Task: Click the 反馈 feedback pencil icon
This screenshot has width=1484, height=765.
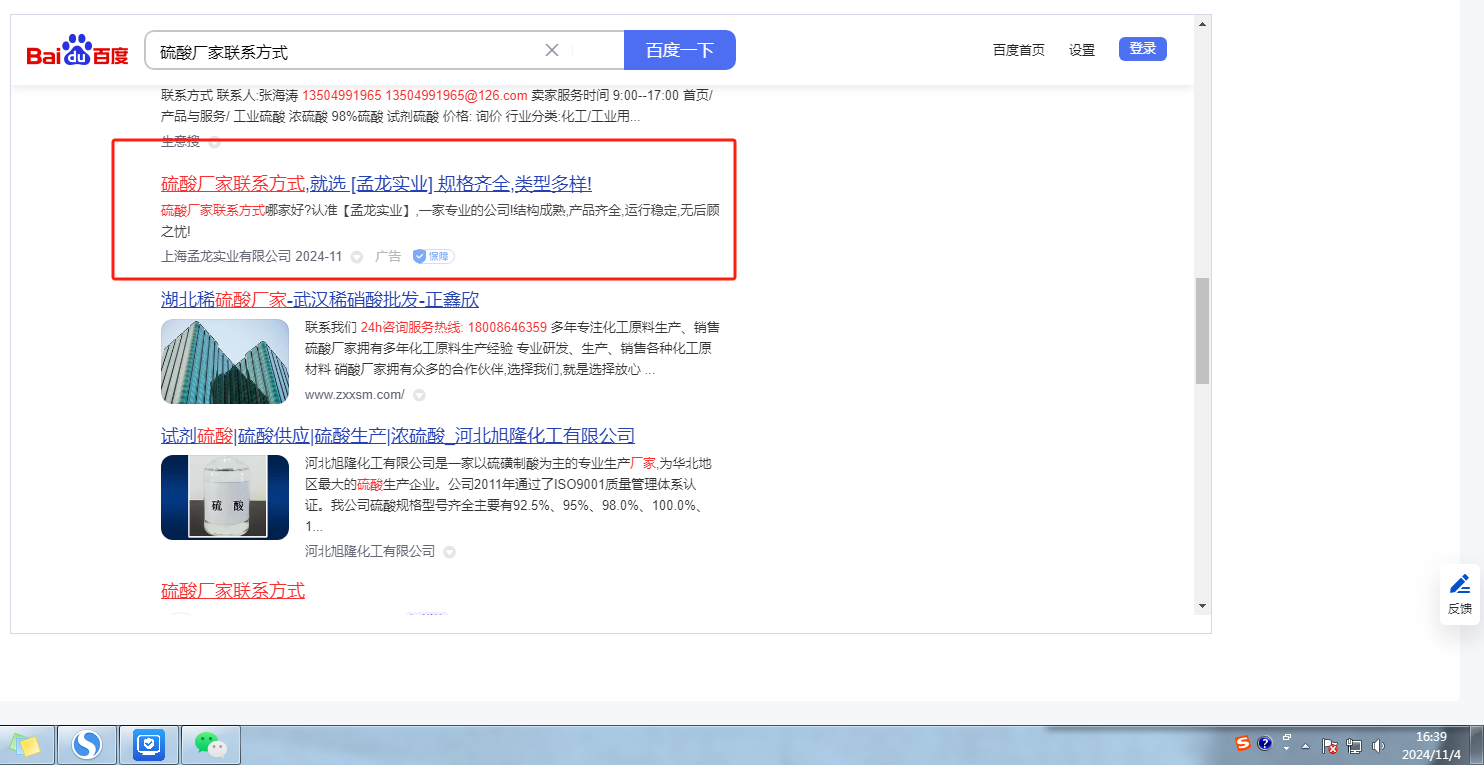Action: (1459, 584)
